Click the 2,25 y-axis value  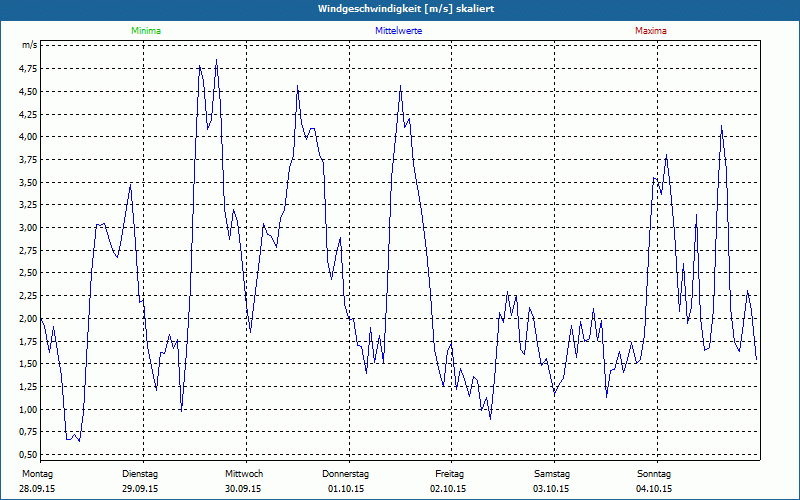click(29, 296)
